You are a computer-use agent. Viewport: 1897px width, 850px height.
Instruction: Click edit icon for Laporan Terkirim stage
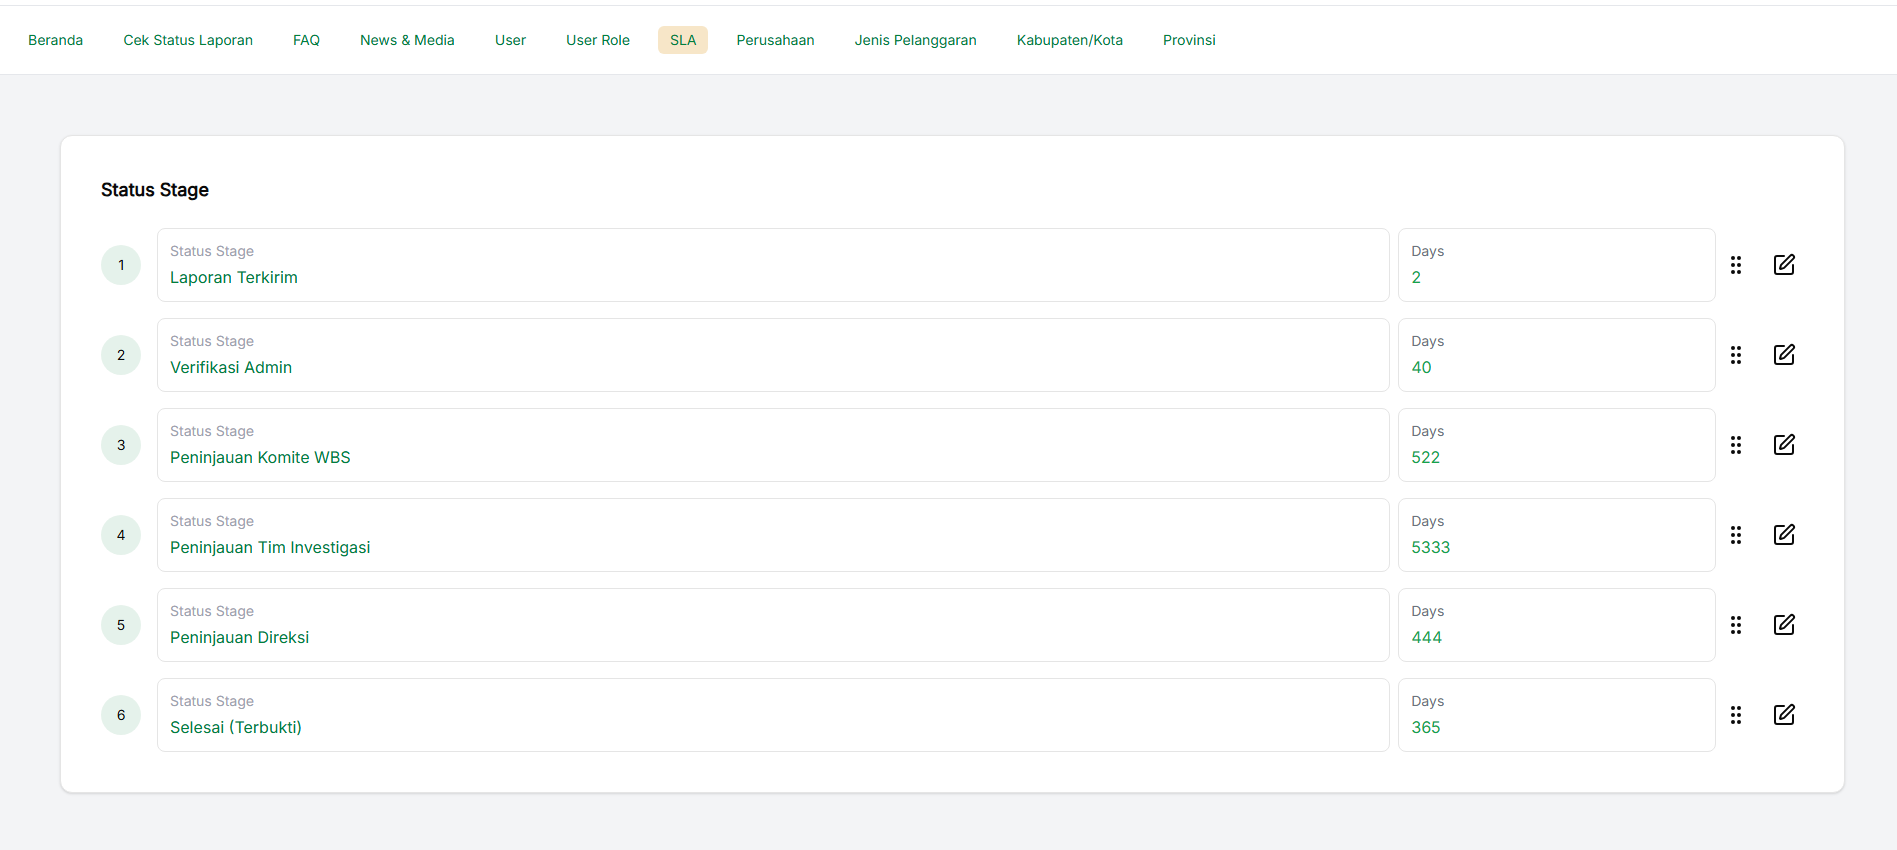point(1783,265)
